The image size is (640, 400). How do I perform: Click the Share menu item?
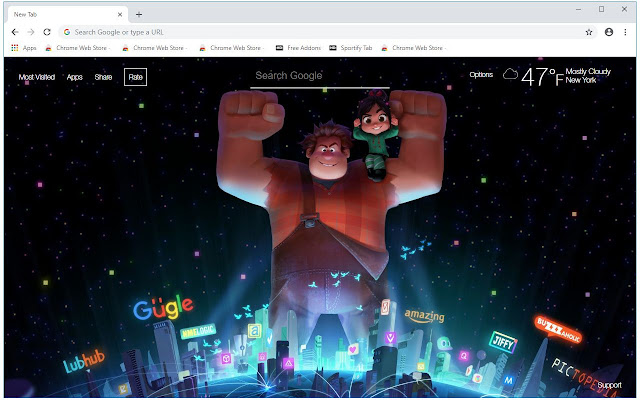(103, 77)
